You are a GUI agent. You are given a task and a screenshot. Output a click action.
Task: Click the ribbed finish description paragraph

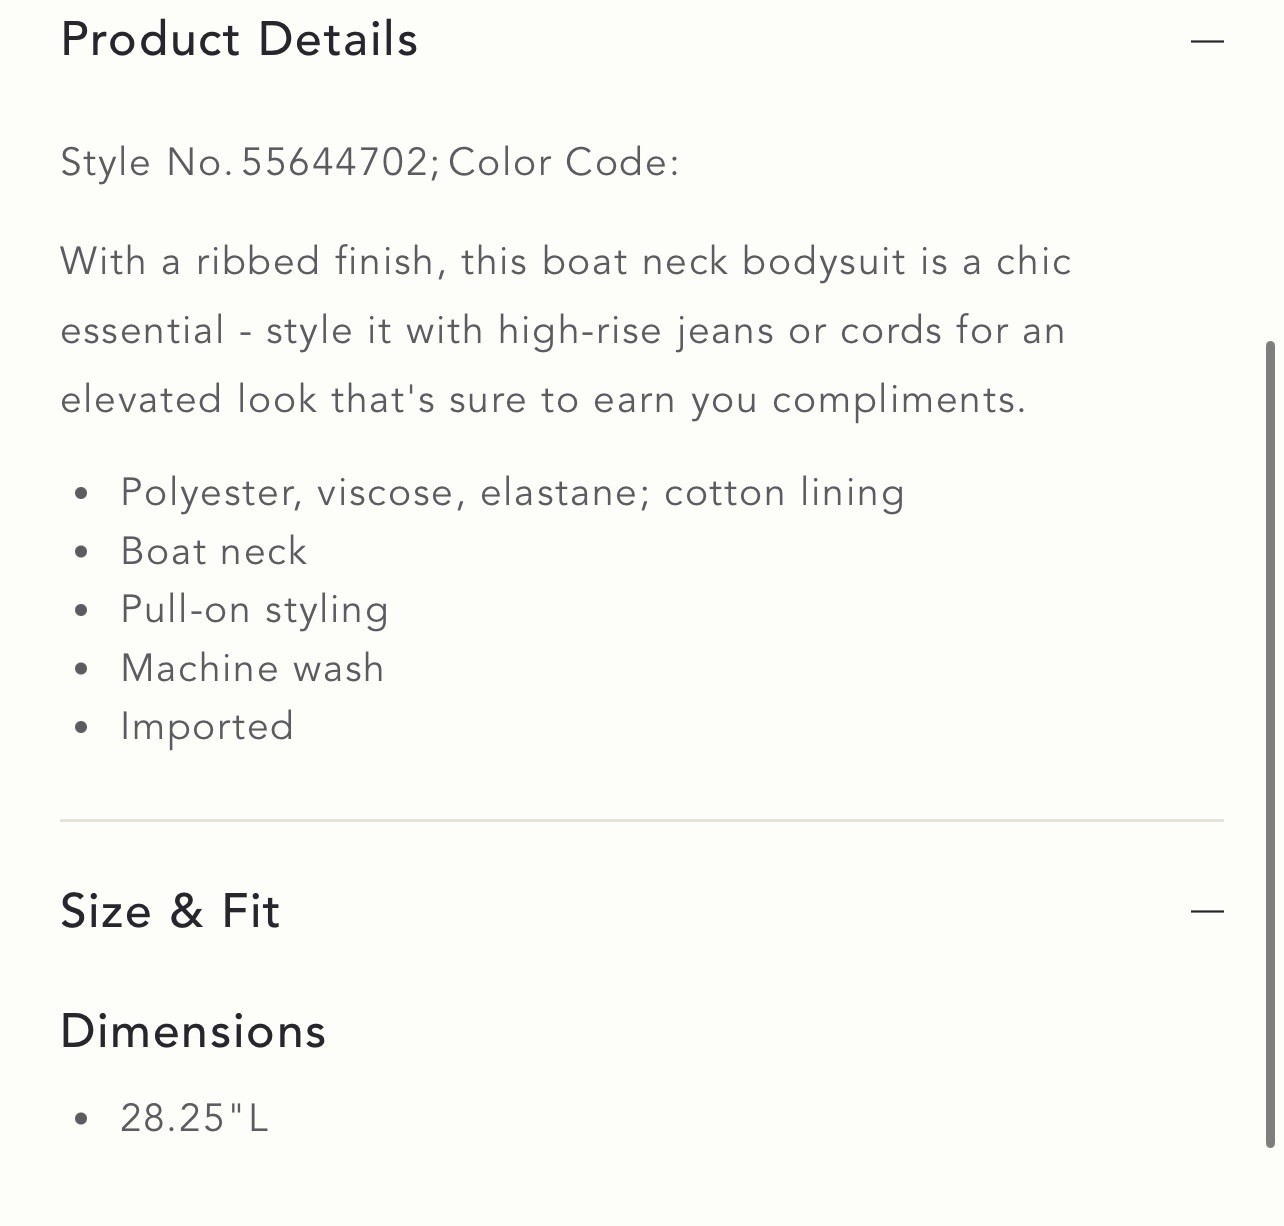(x=566, y=330)
